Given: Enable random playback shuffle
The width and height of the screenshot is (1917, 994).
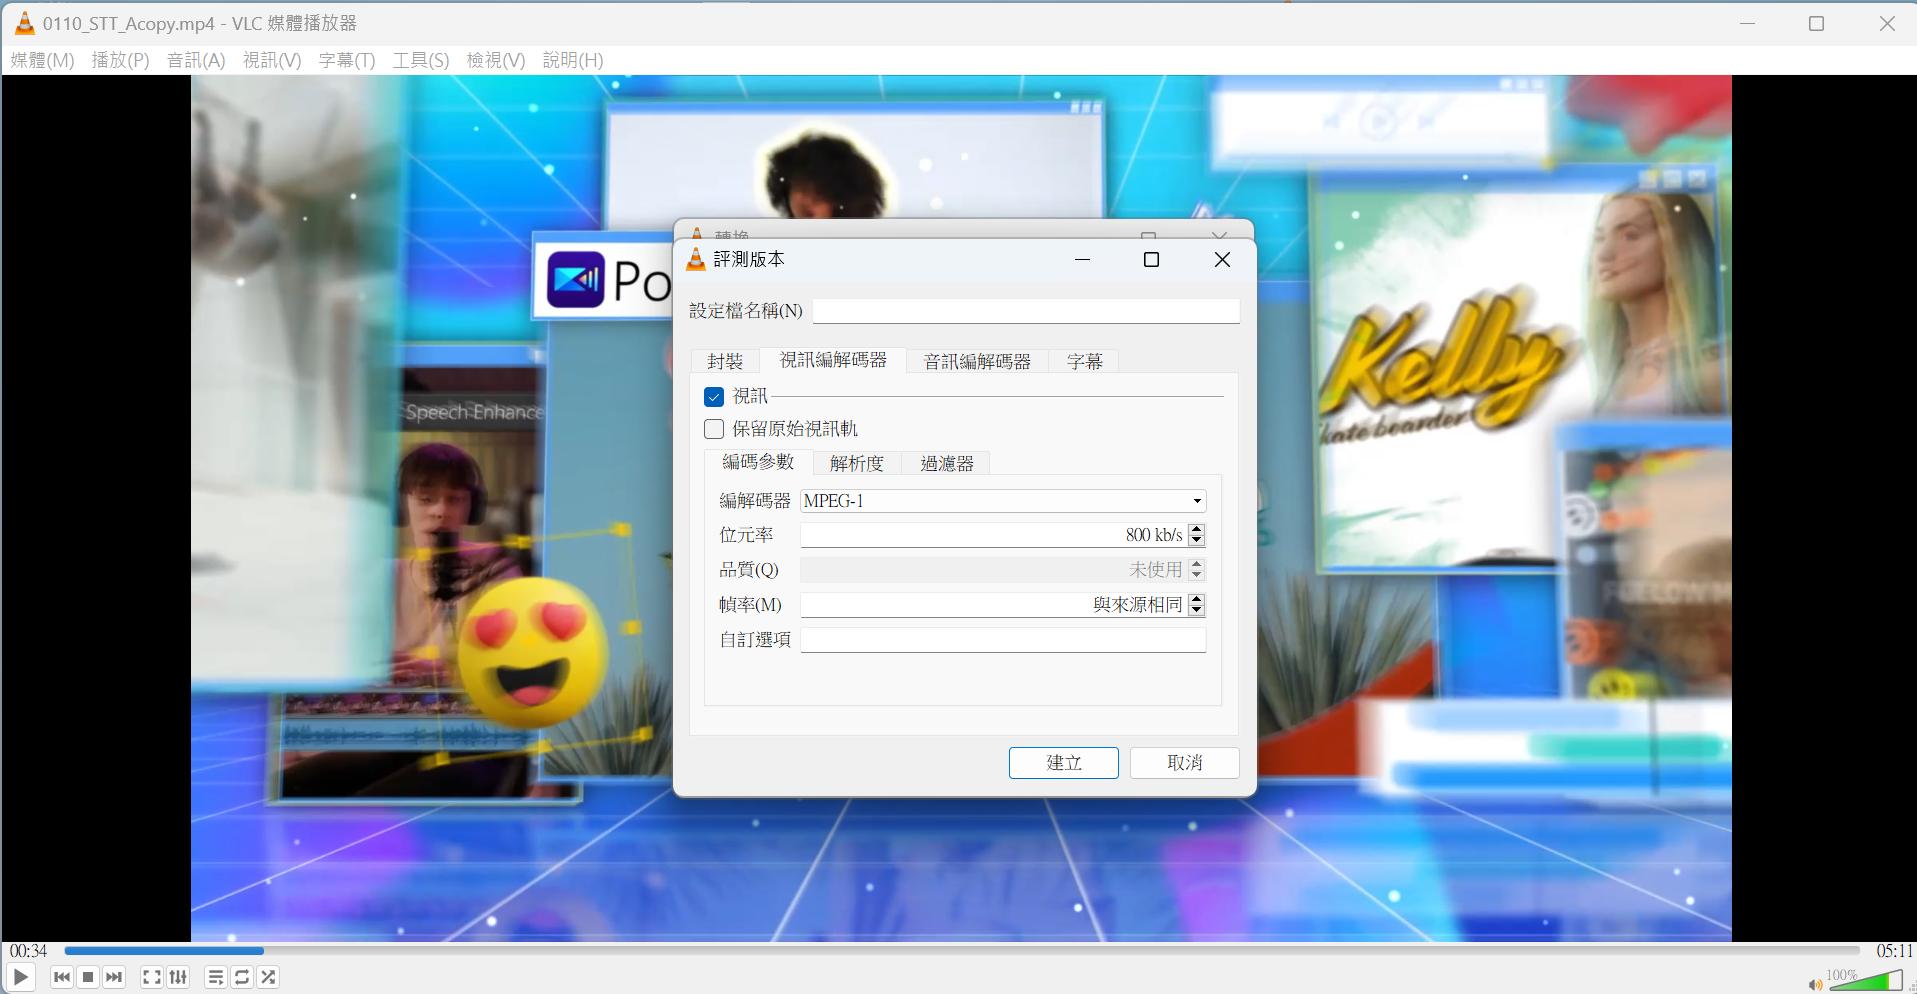Looking at the screenshot, I should pyautogui.click(x=267, y=977).
